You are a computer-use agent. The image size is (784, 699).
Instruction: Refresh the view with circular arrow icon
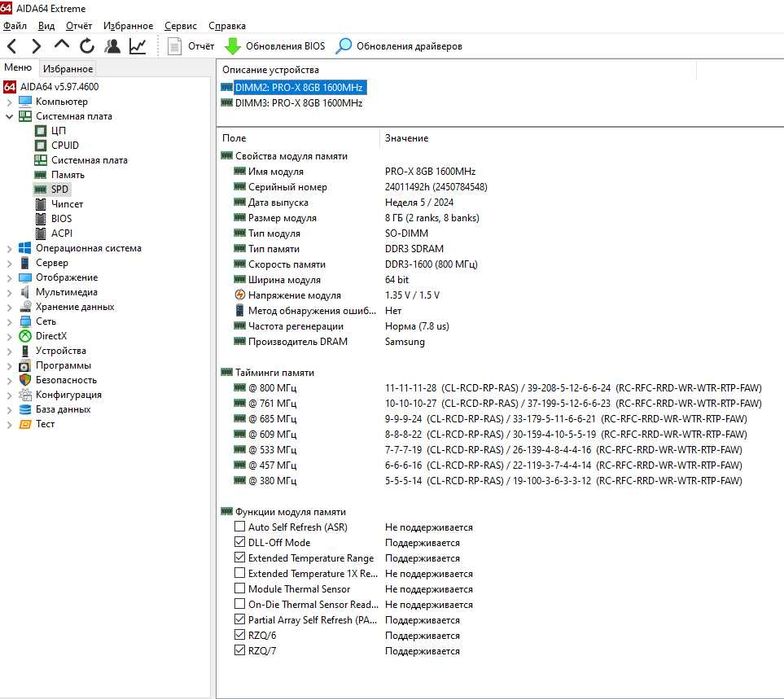coord(87,46)
